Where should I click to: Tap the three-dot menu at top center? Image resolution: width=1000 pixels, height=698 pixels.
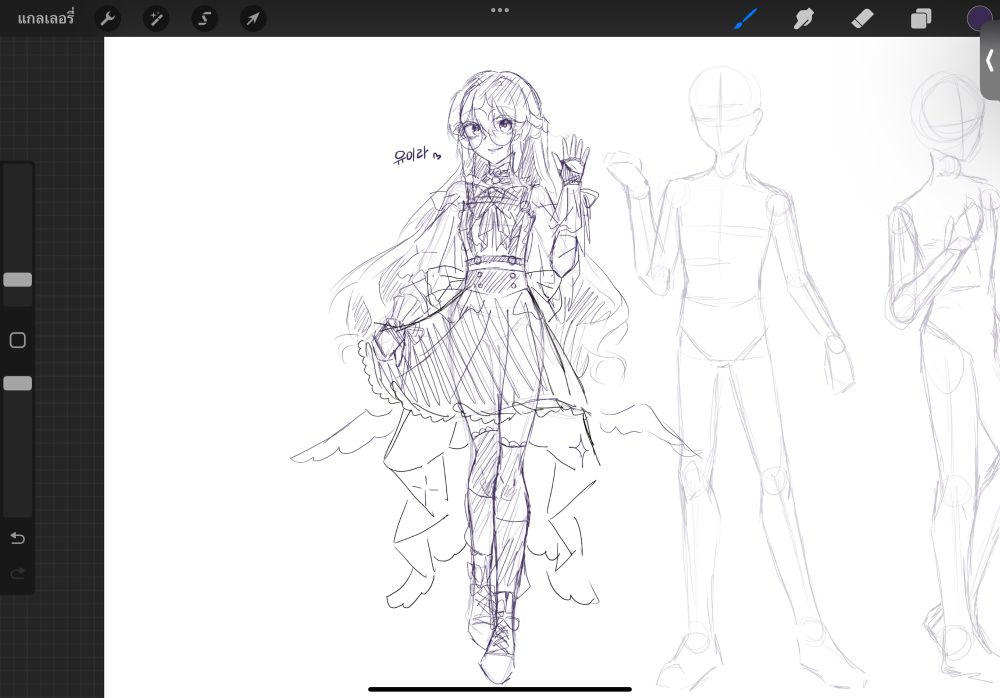tap(500, 10)
